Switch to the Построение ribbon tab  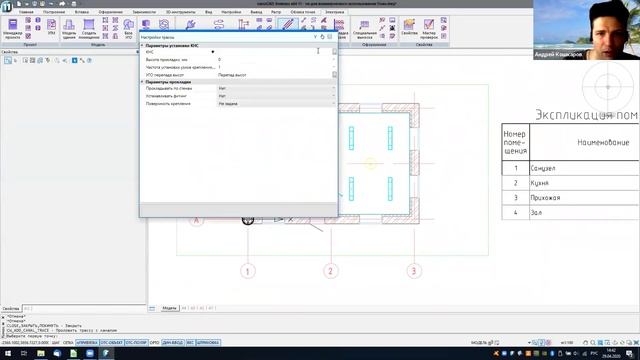pyautogui.click(x=54, y=12)
